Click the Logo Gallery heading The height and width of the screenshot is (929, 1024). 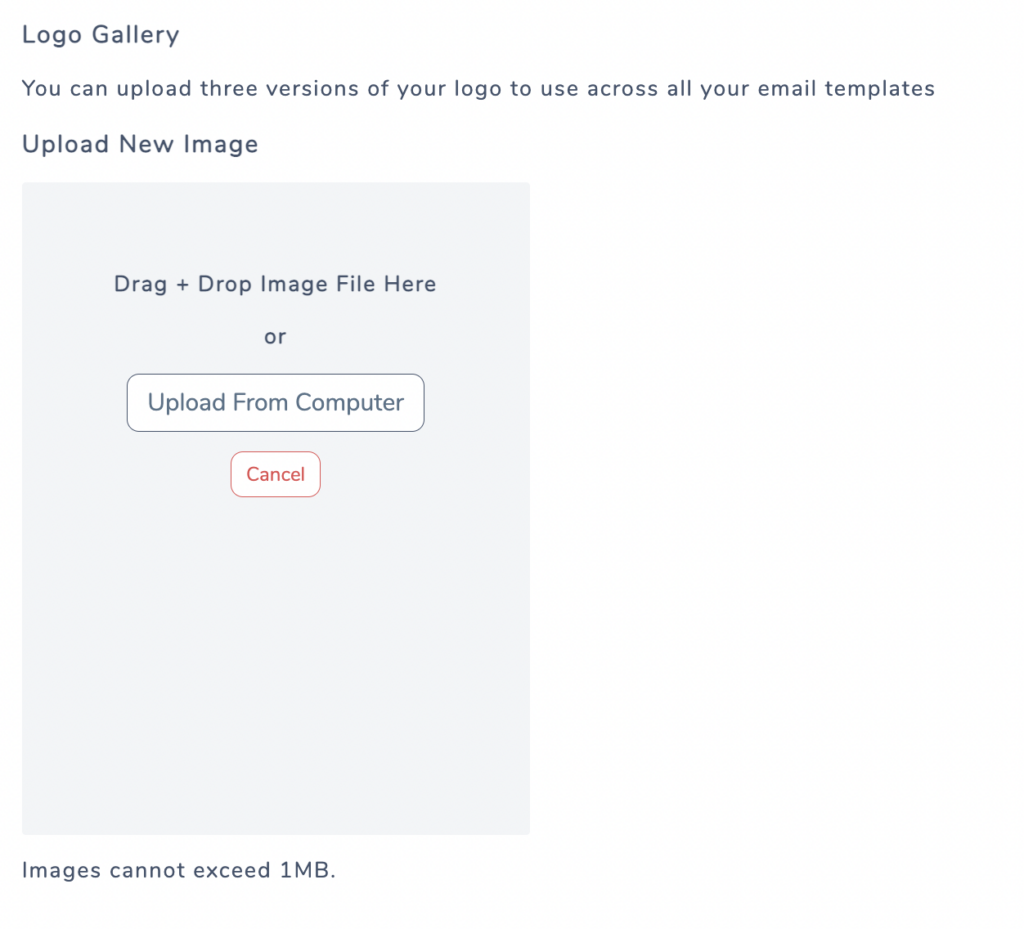click(101, 35)
